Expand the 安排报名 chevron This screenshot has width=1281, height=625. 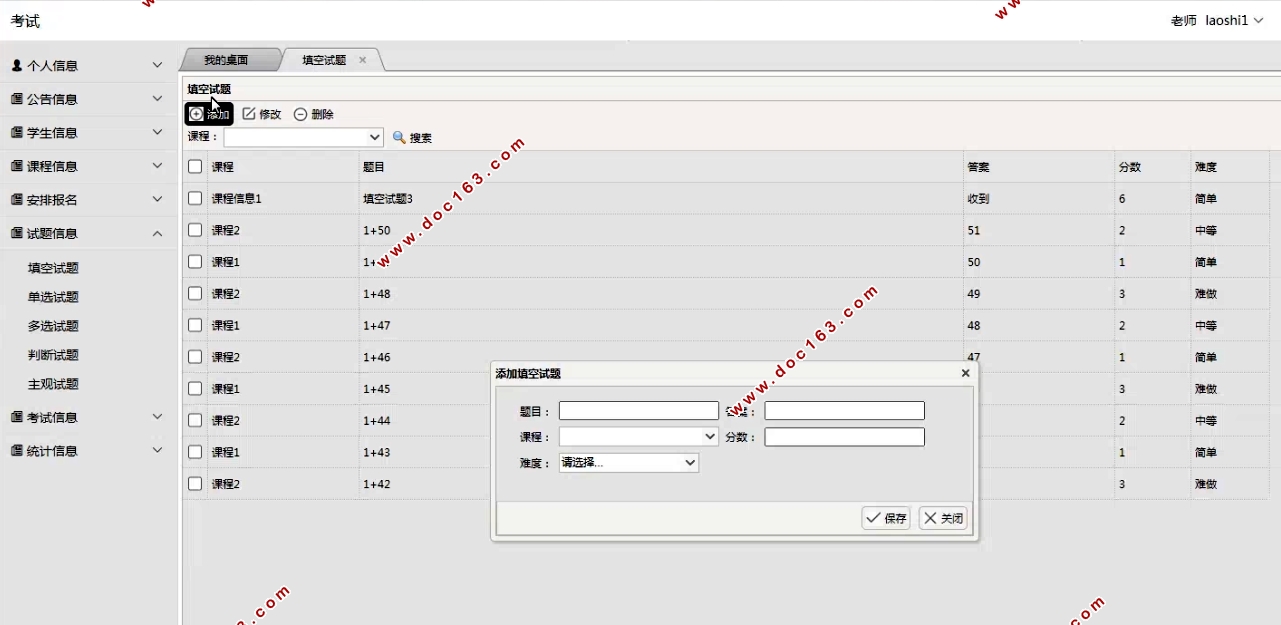157,199
